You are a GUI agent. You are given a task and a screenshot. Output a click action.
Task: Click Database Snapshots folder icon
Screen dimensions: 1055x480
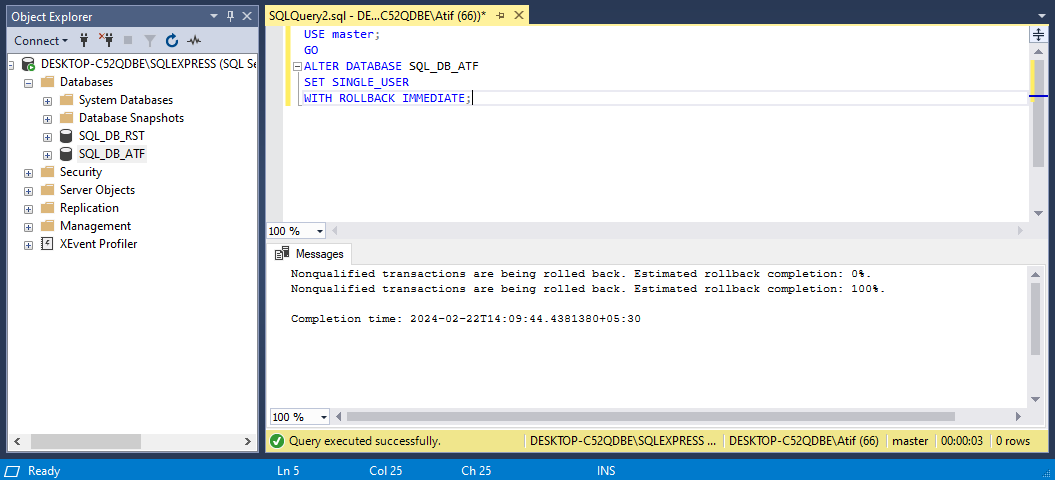pyautogui.click(x=66, y=118)
